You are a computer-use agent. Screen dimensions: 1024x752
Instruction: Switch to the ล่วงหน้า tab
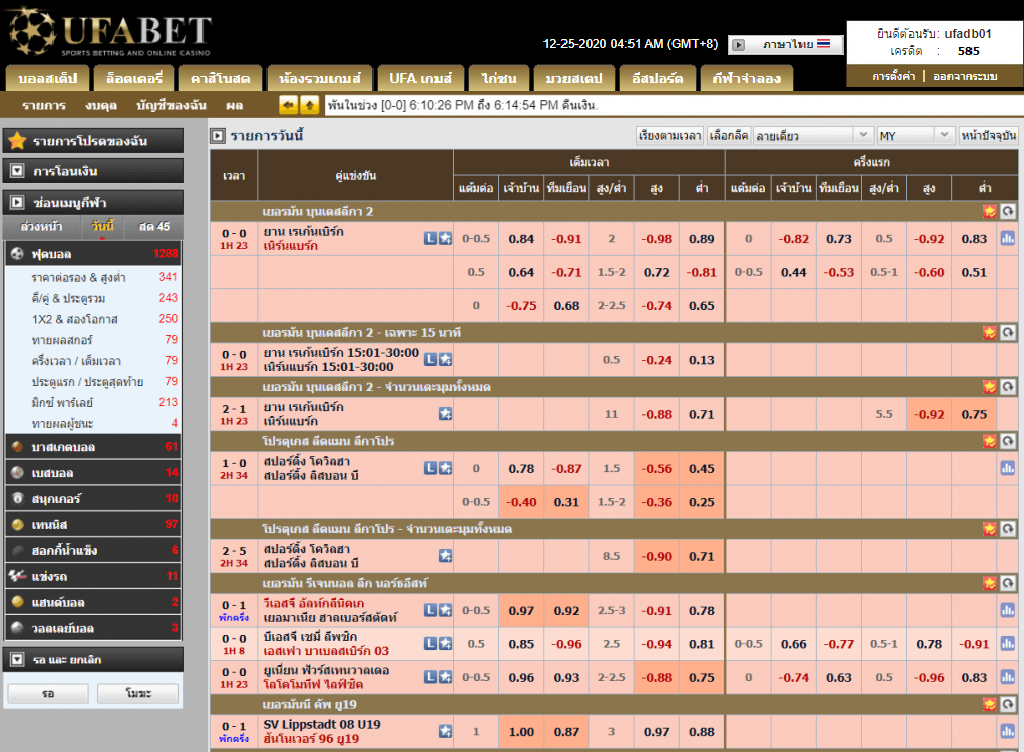(41, 227)
